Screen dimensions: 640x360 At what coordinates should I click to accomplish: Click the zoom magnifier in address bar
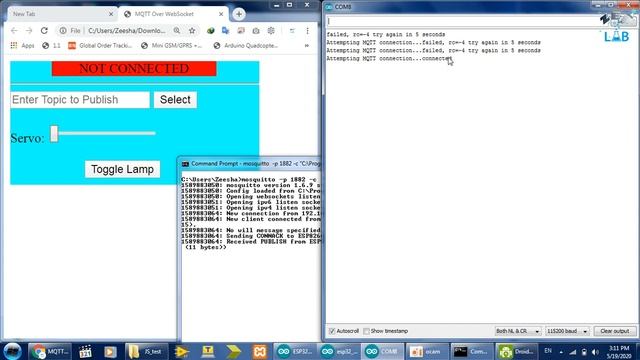pos(177,31)
